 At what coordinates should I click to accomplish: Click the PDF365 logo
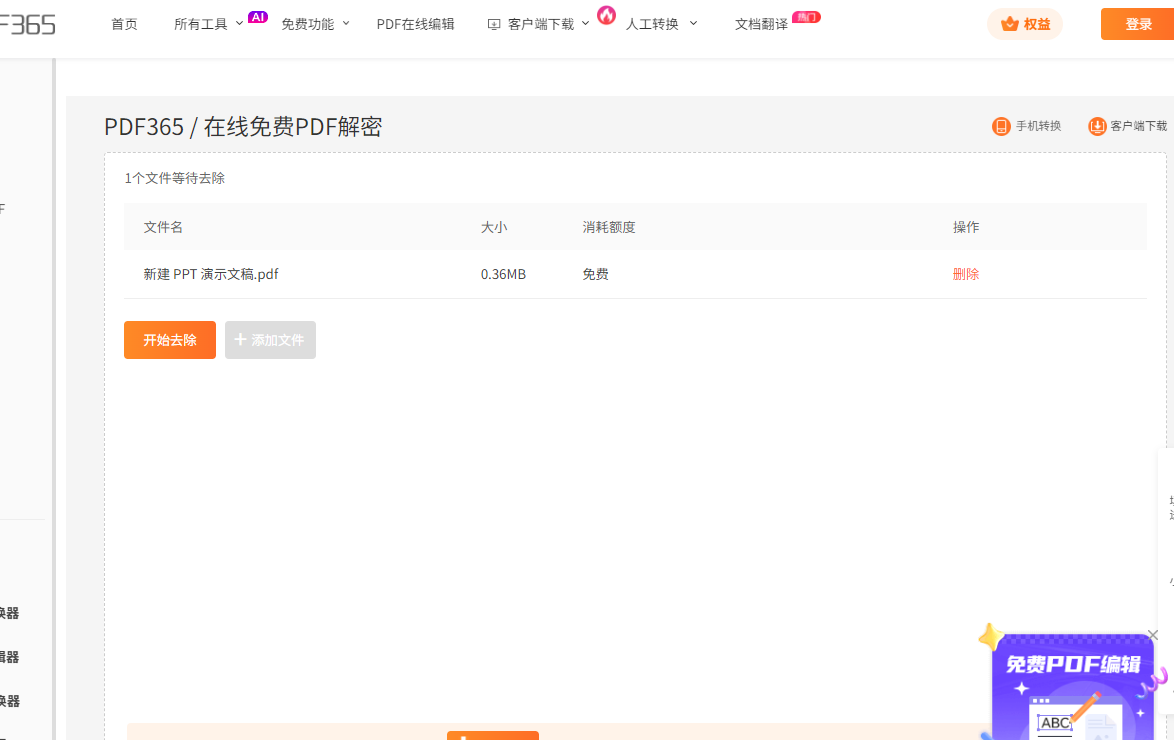tap(27, 24)
